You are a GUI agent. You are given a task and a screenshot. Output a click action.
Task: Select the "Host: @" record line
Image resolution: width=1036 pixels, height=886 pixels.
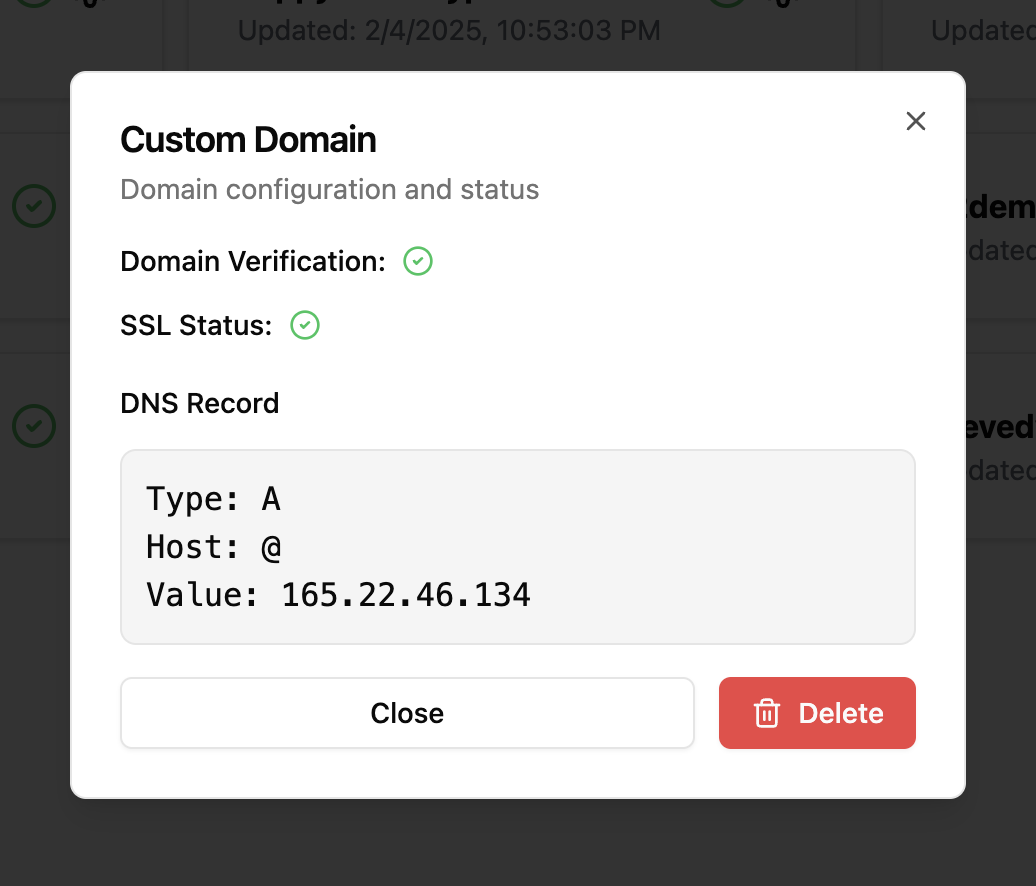(x=213, y=547)
